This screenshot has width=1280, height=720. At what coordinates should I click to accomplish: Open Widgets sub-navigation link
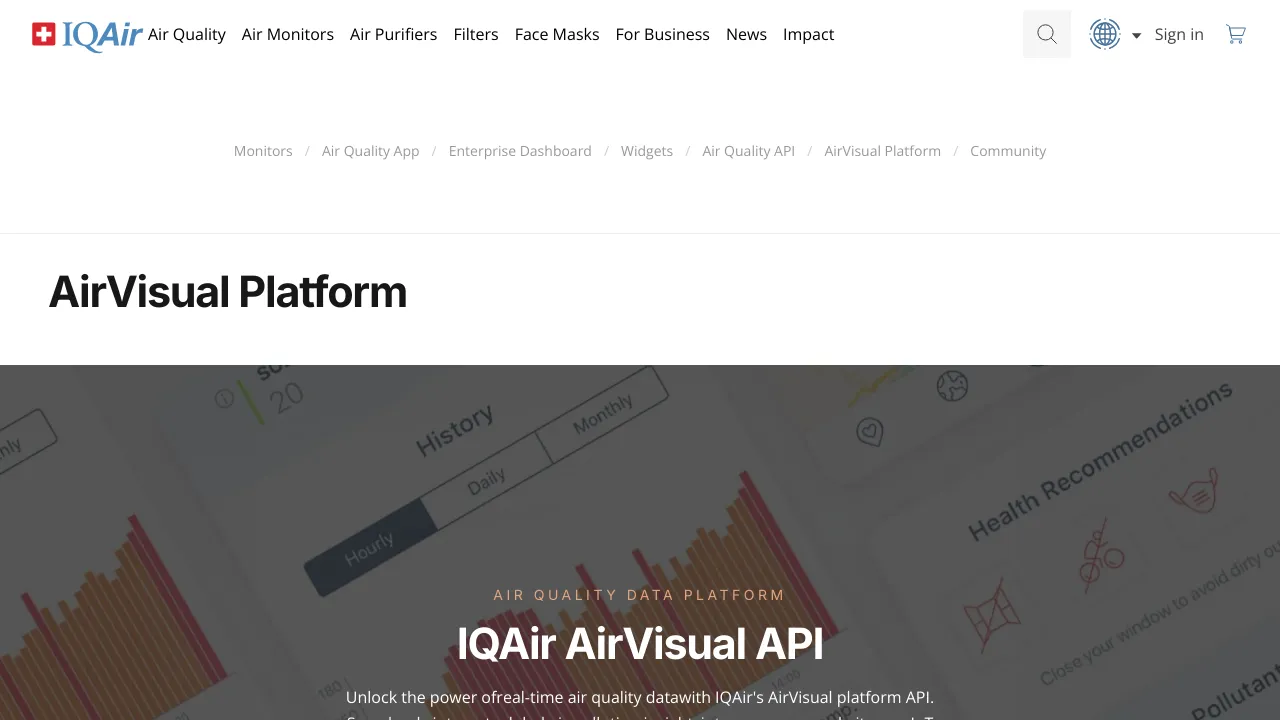(x=647, y=151)
